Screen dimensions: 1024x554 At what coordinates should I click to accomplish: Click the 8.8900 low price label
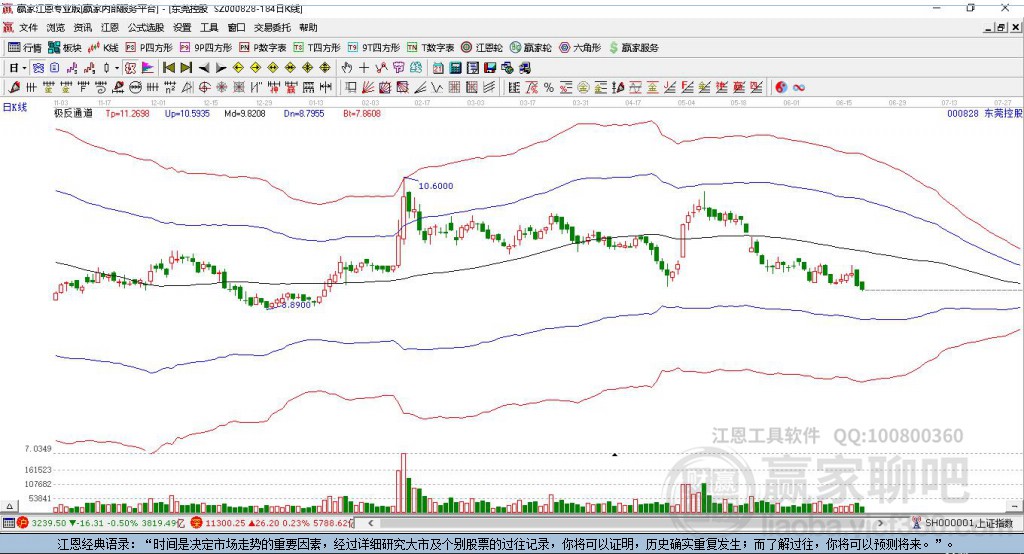pos(296,305)
